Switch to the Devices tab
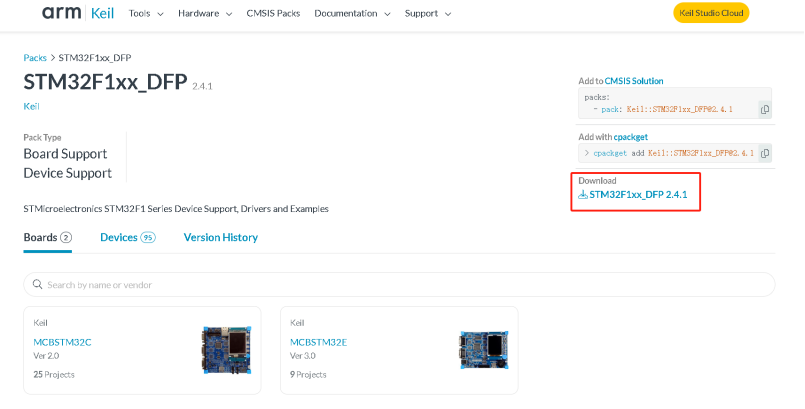The width and height of the screenshot is (805, 409). pos(128,237)
